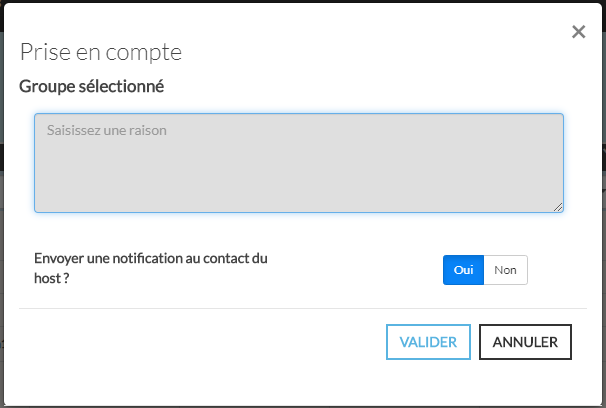Cancel the acknowledgement with ANNULER
The width and height of the screenshot is (606, 408).
[x=525, y=342]
